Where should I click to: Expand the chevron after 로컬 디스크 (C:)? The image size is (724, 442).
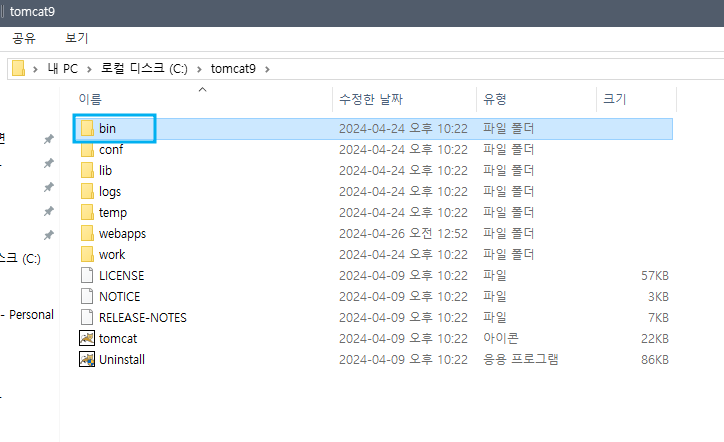point(199,69)
